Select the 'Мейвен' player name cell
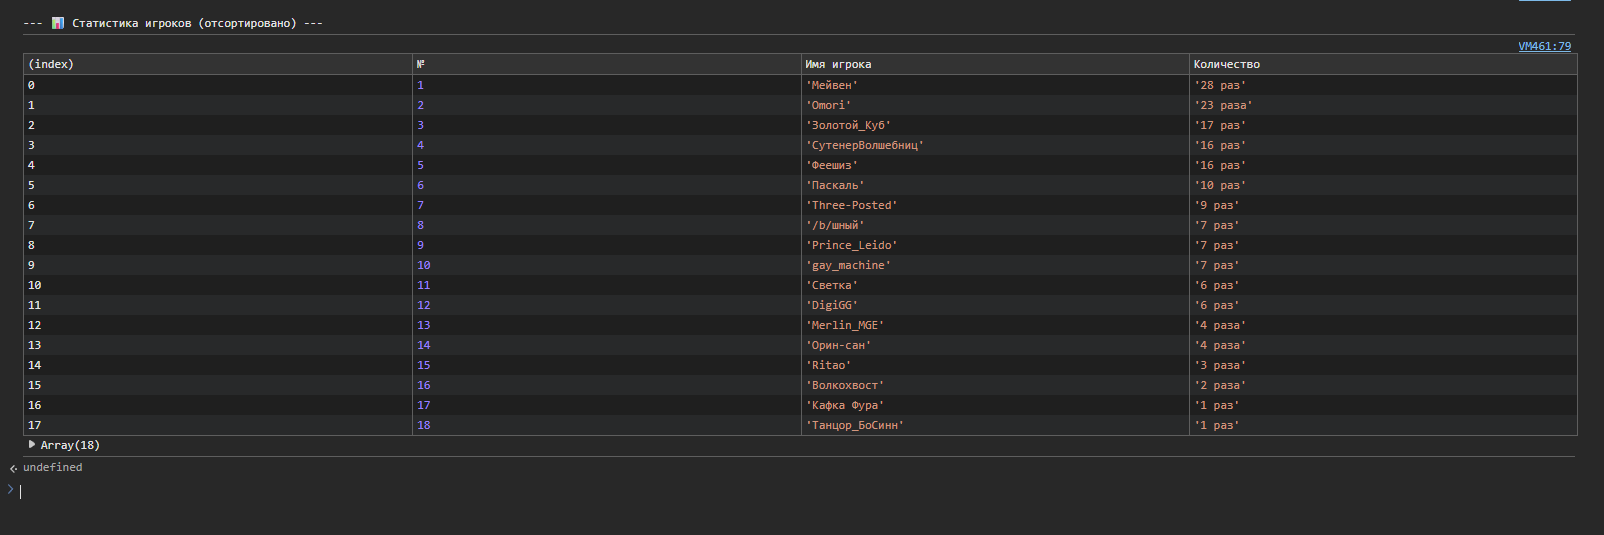Screen dimensions: 1604x535 [x=832, y=85]
